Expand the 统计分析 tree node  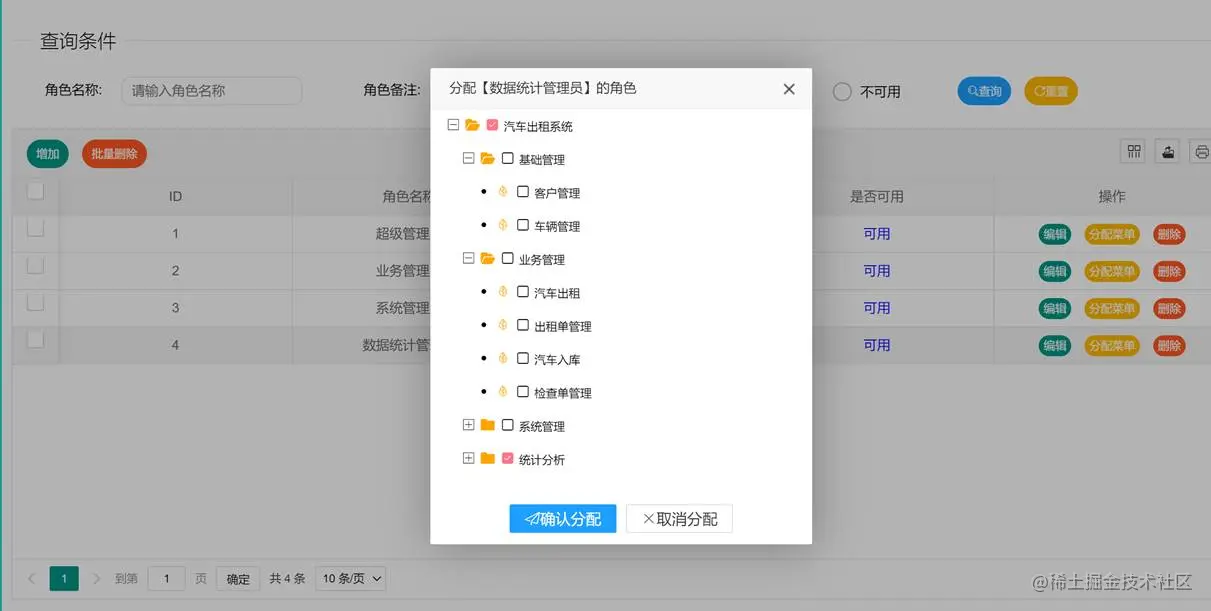click(468, 458)
